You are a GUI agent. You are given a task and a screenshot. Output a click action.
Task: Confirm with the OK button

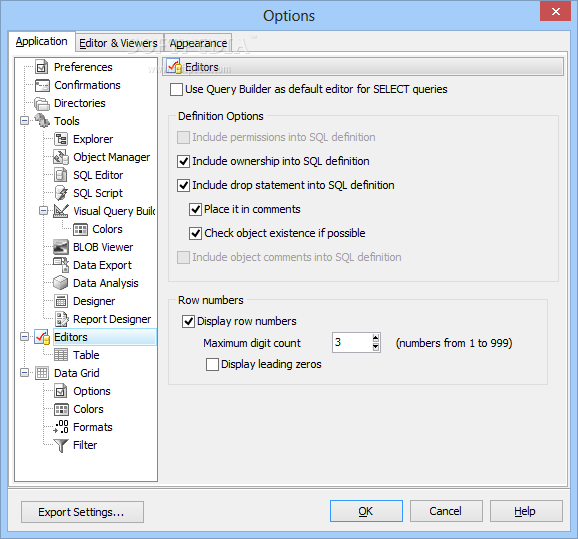coord(366,511)
